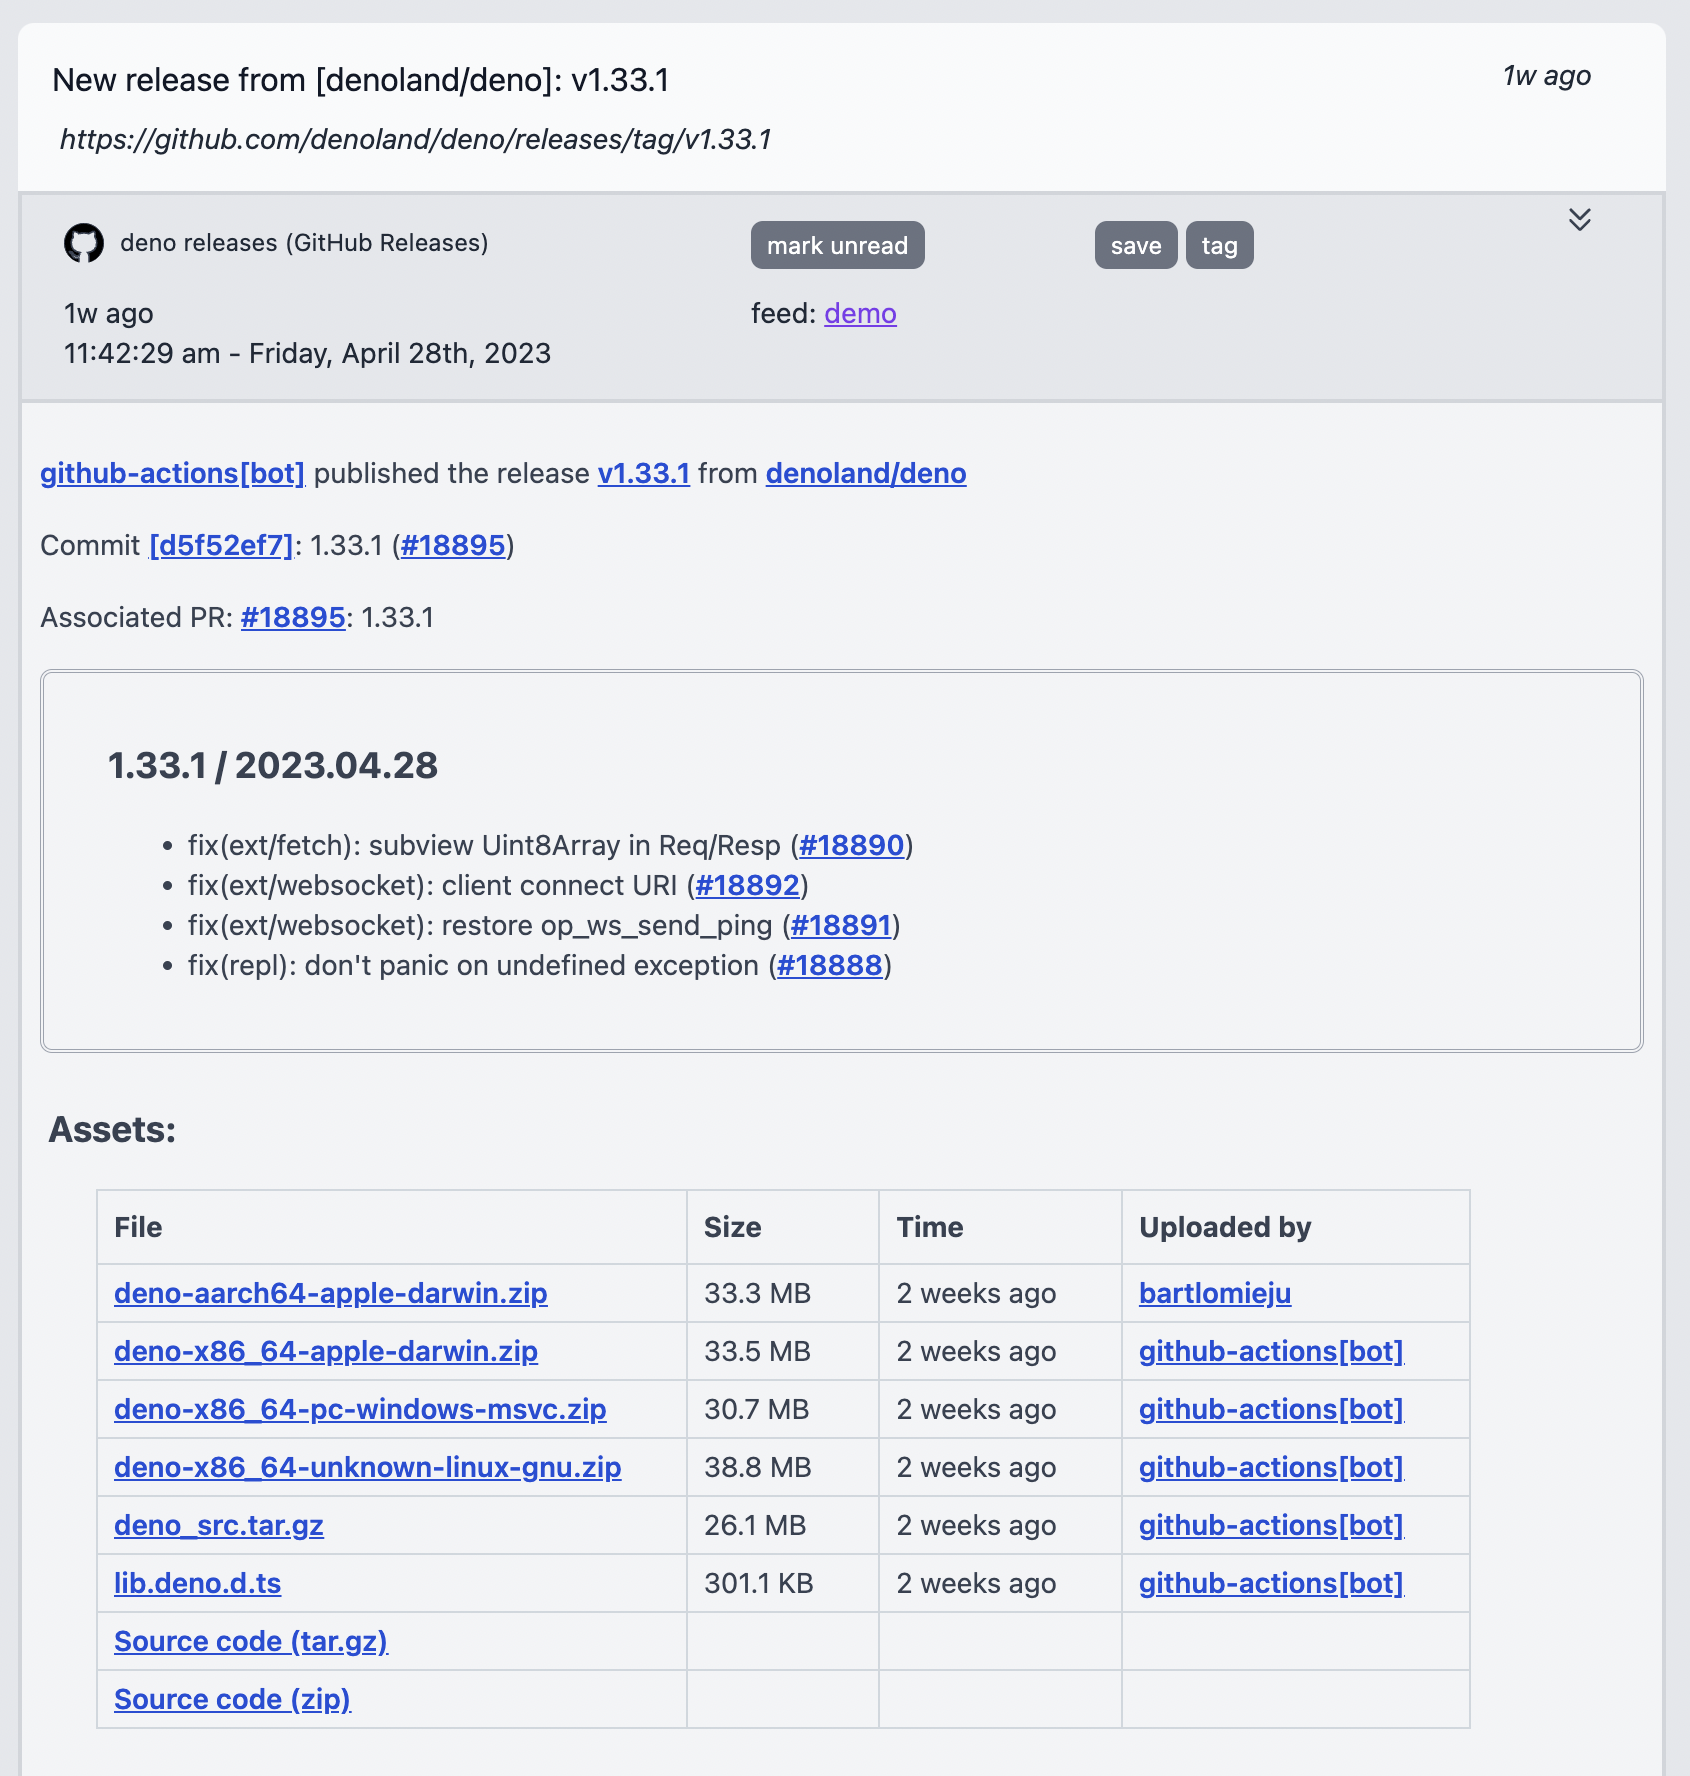Open PR #18892 link

747,885
